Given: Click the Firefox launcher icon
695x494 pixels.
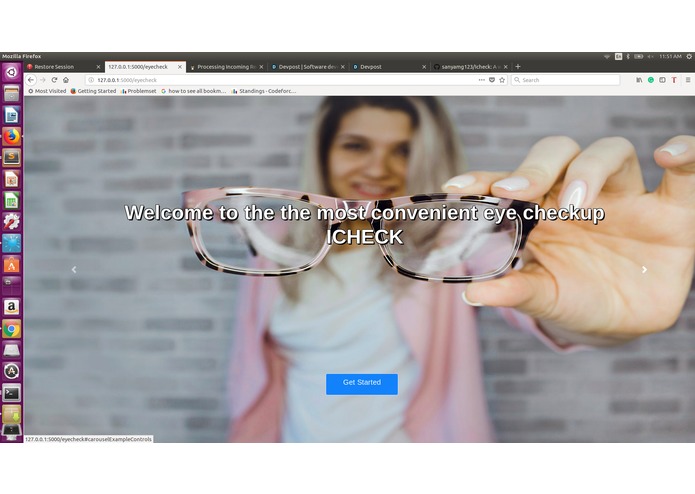Looking at the screenshot, I should pyautogui.click(x=11, y=136).
